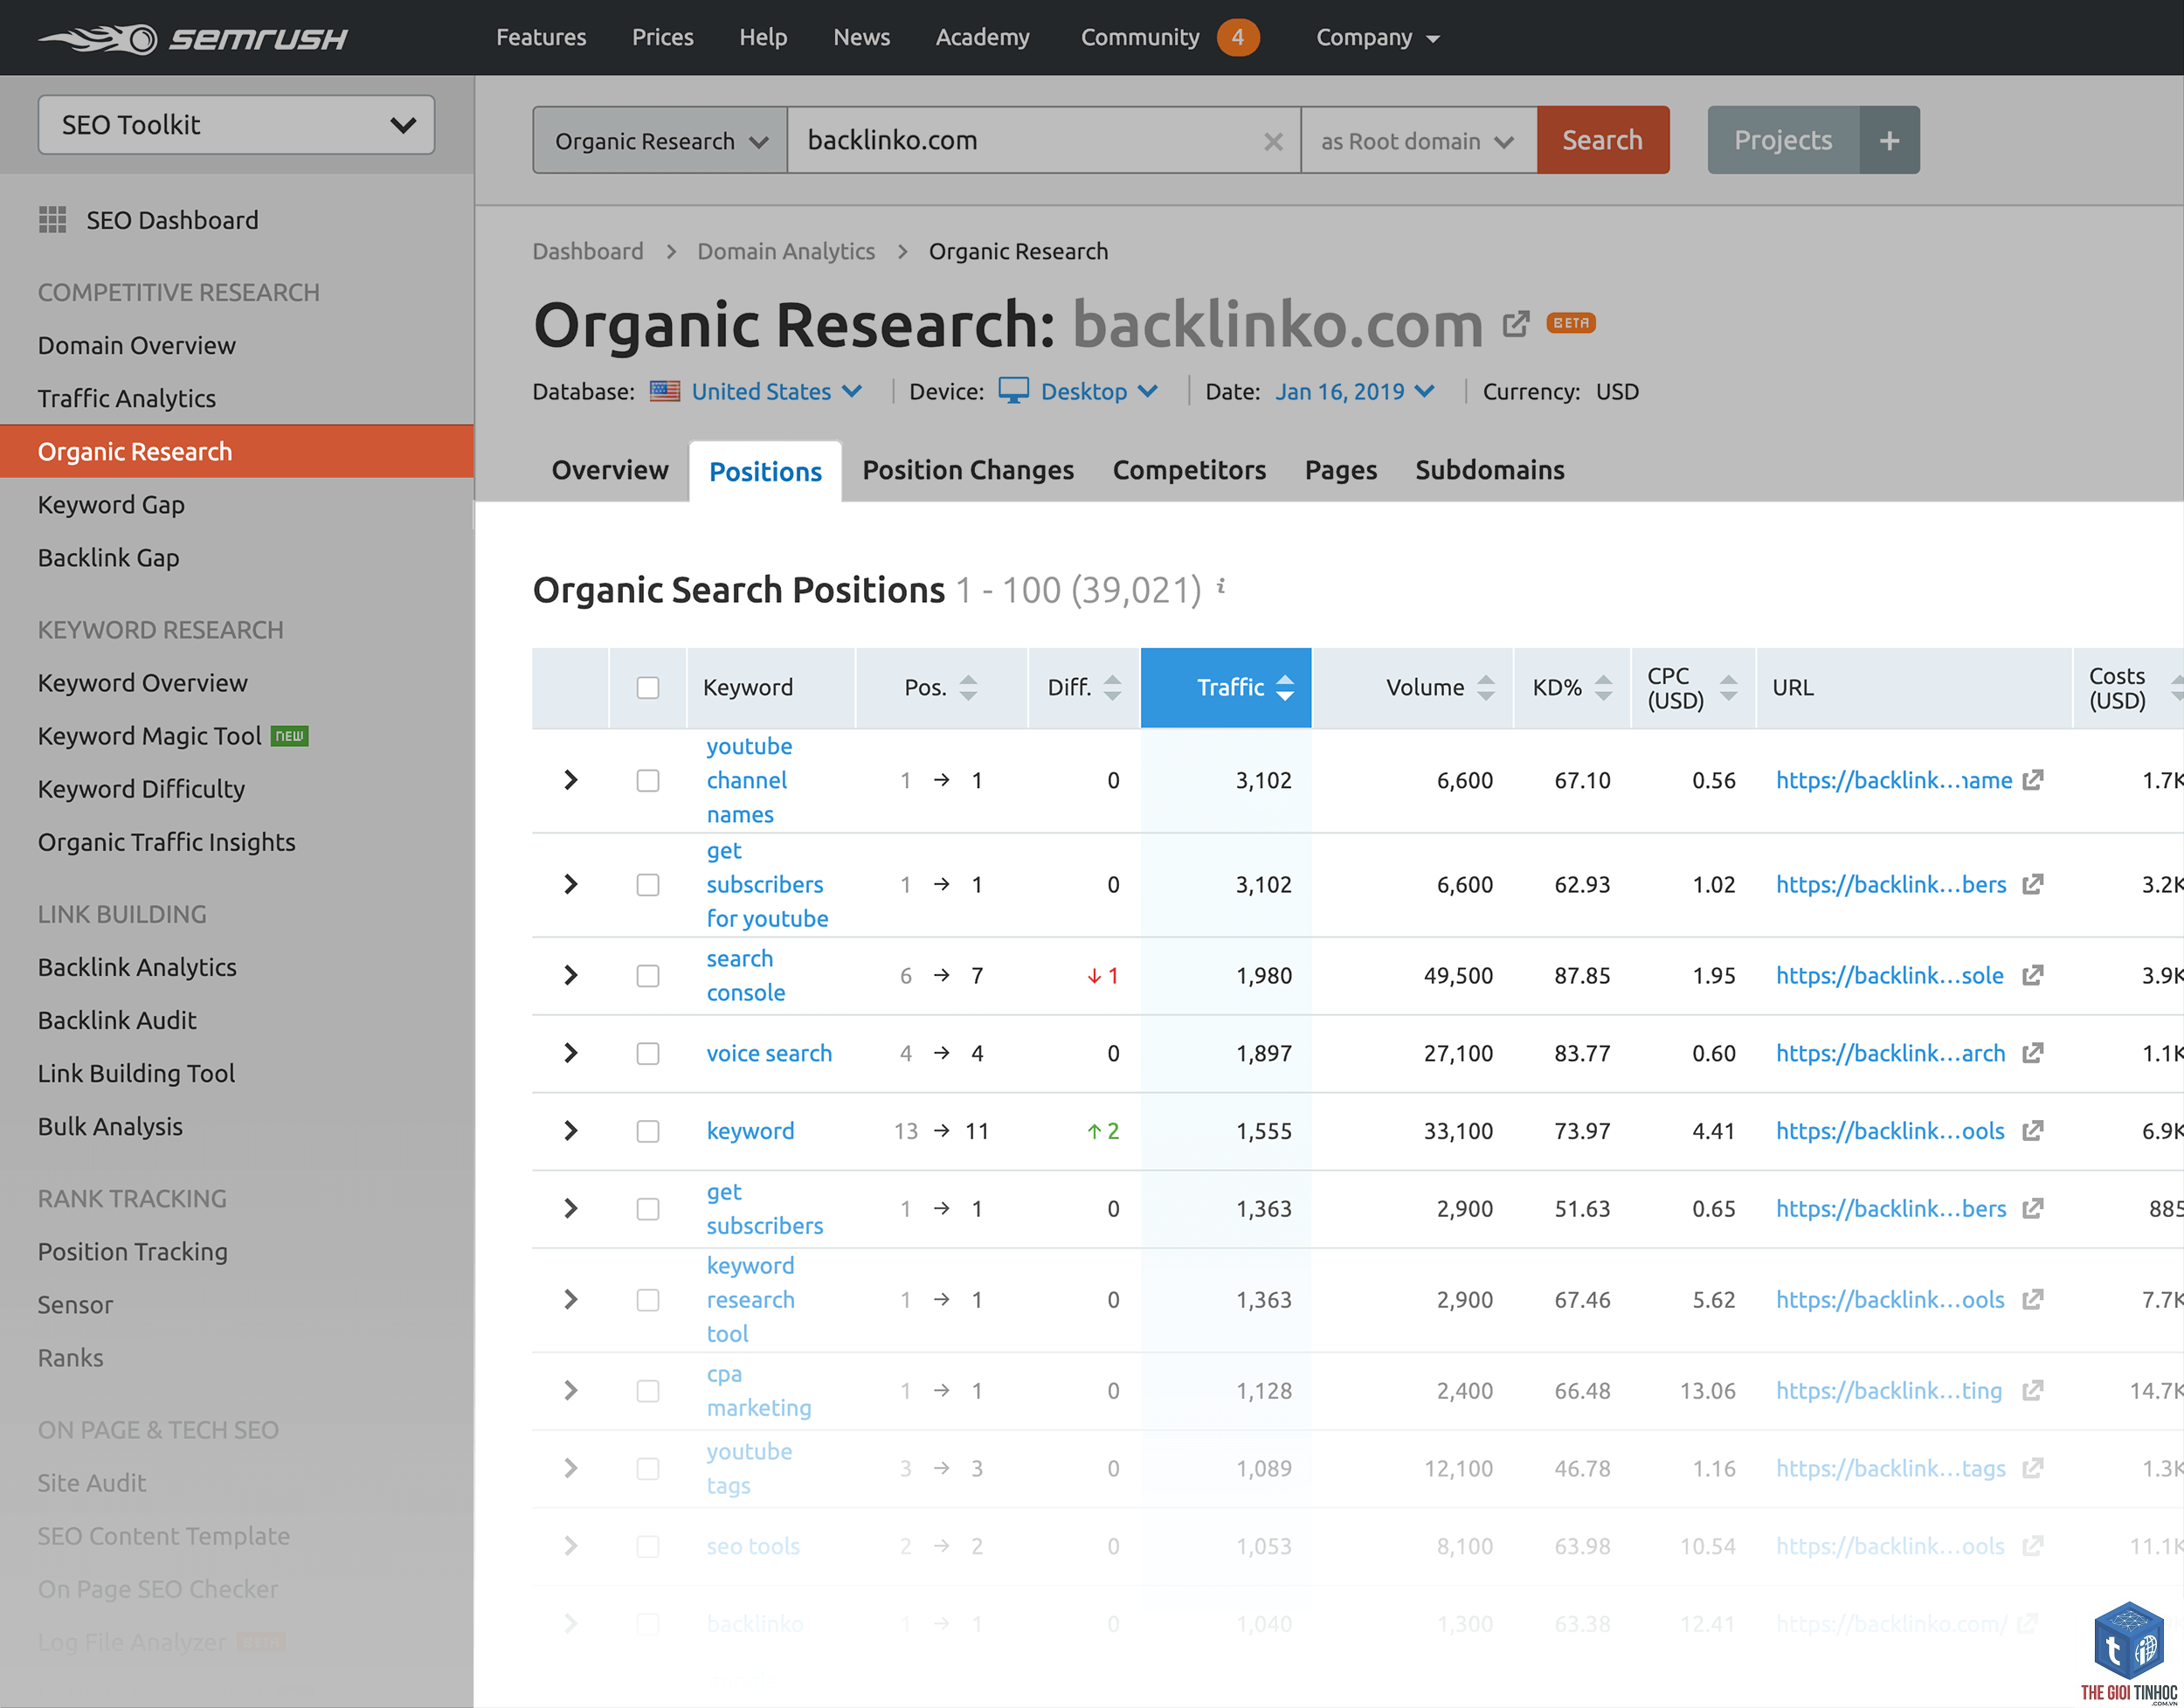Open SEO Dashboard grid icon
Image resolution: width=2184 pixels, height=1708 pixels.
52,220
